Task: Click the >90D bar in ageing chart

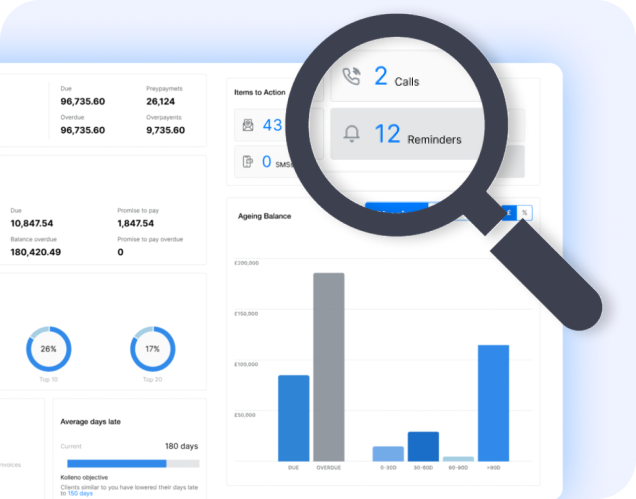Action: (493, 402)
